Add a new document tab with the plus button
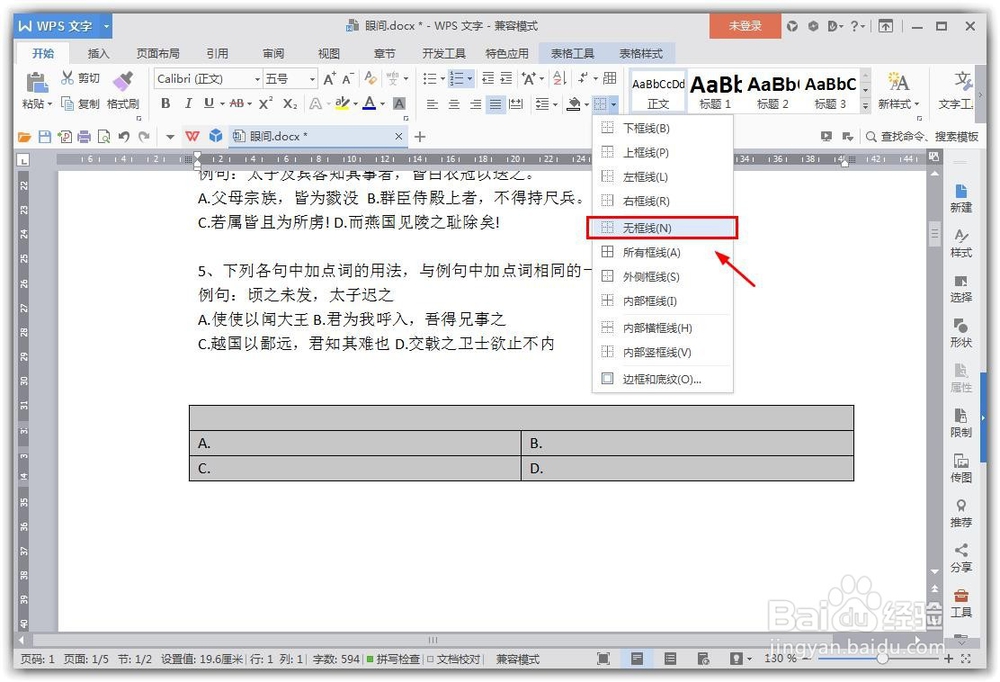 pos(420,137)
